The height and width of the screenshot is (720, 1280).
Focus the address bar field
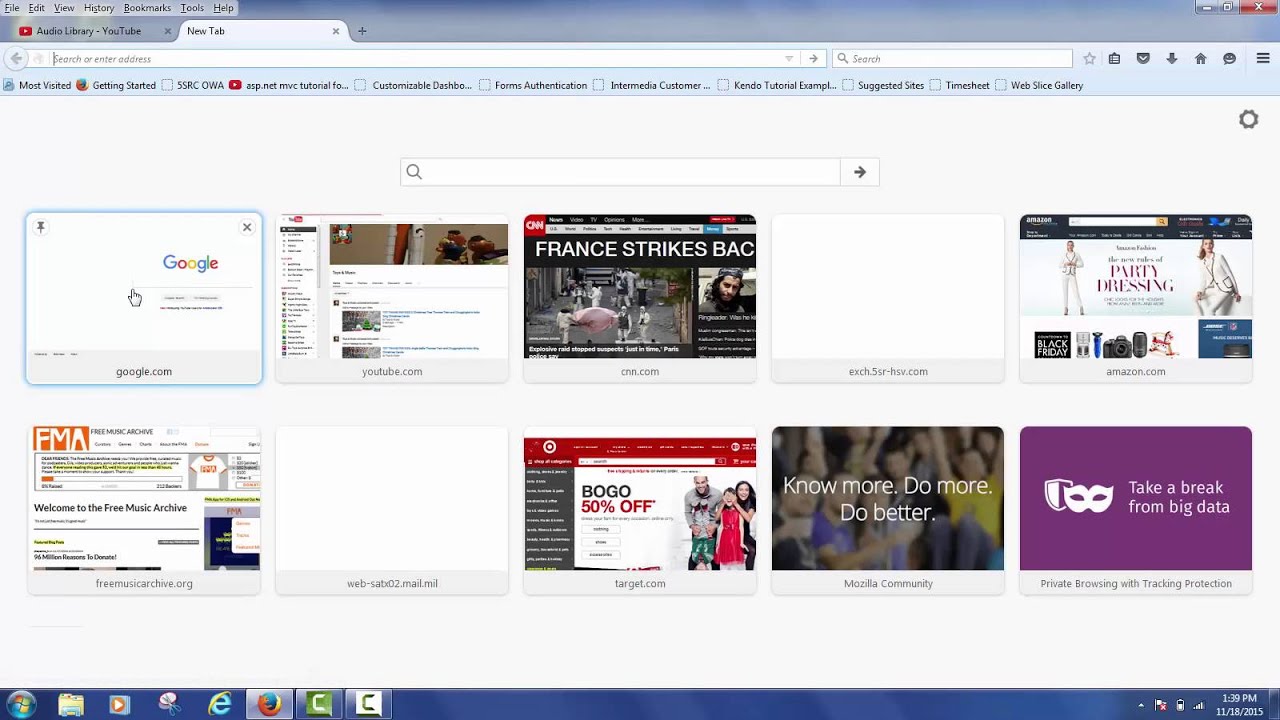(x=415, y=59)
